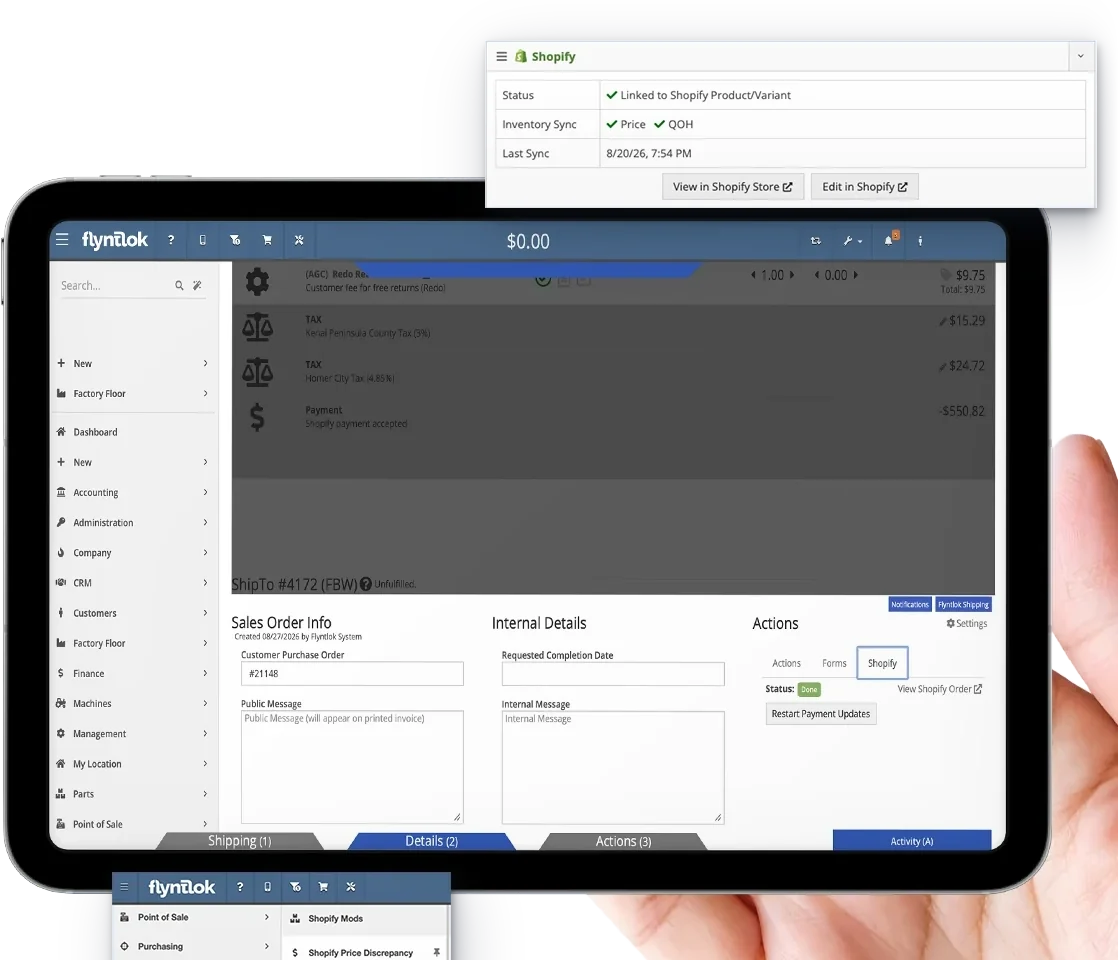This screenshot has width=1118, height=960.
Task: Click the Accounting bank icon in sidebar
Action: 61,492
